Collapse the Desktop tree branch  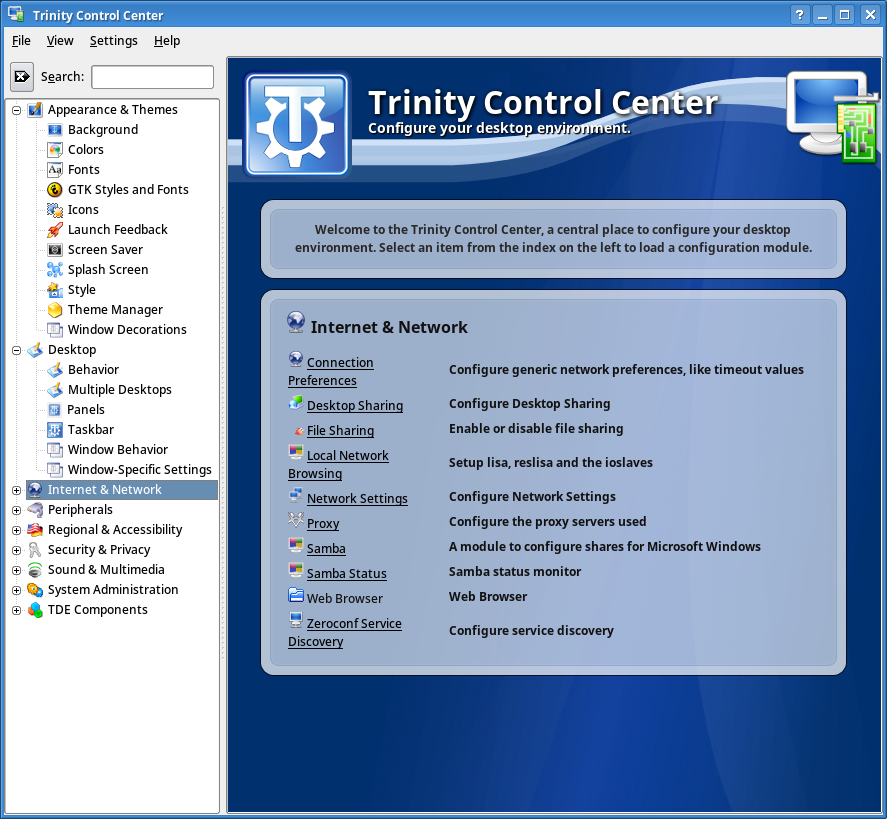click(16, 350)
